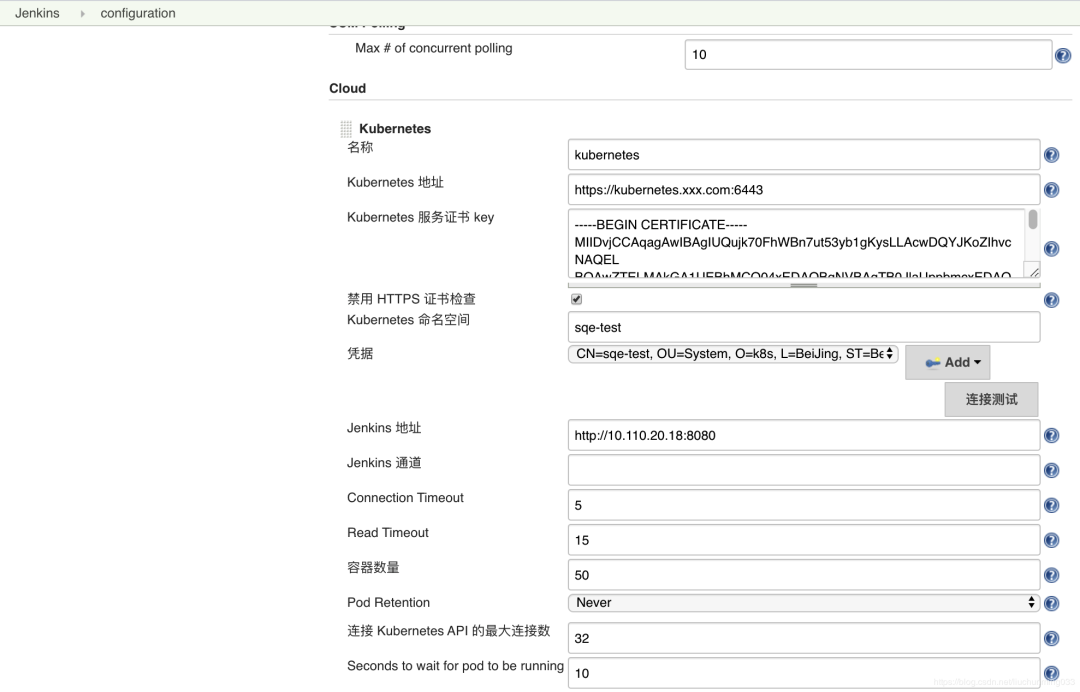Image resolution: width=1080 pixels, height=692 pixels.
Task: Click the textarea horizontal resize bar
Action: [x=804, y=284]
